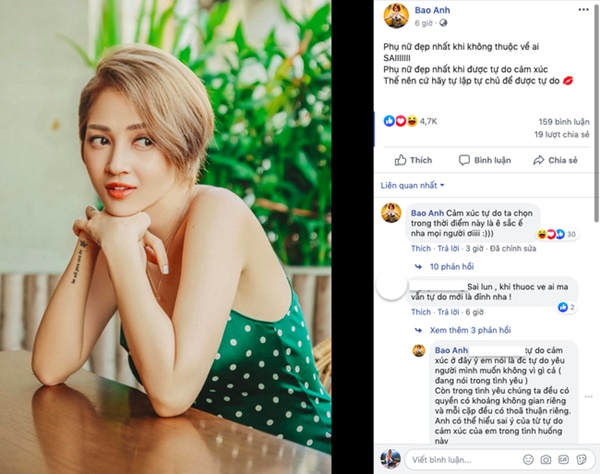600x474 pixels.
Task: Click Thích under the Sai lun comment
Action: [420, 311]
